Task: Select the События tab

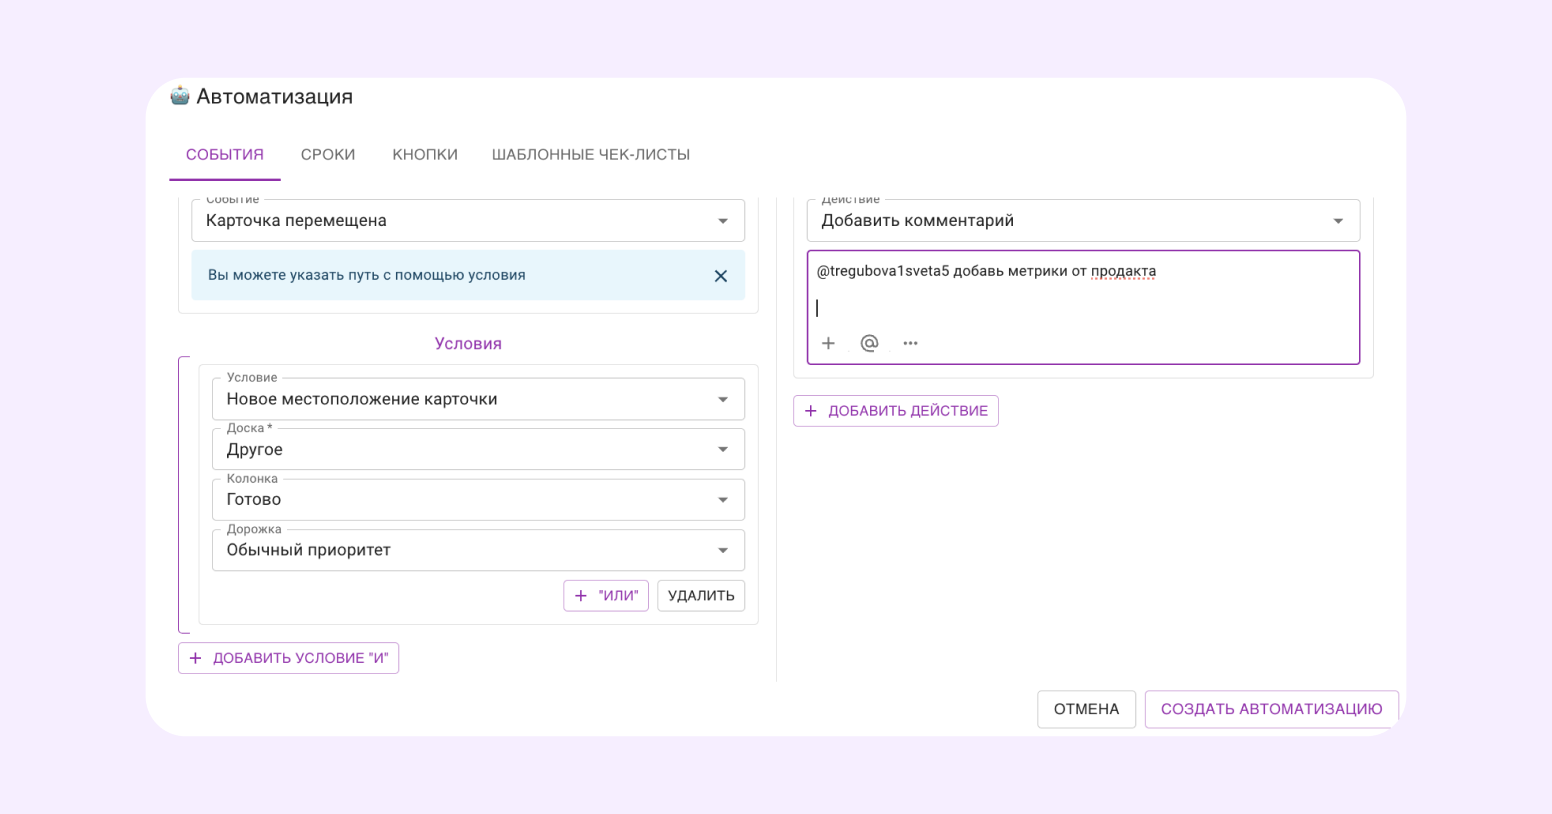Action: click(225, 155)
